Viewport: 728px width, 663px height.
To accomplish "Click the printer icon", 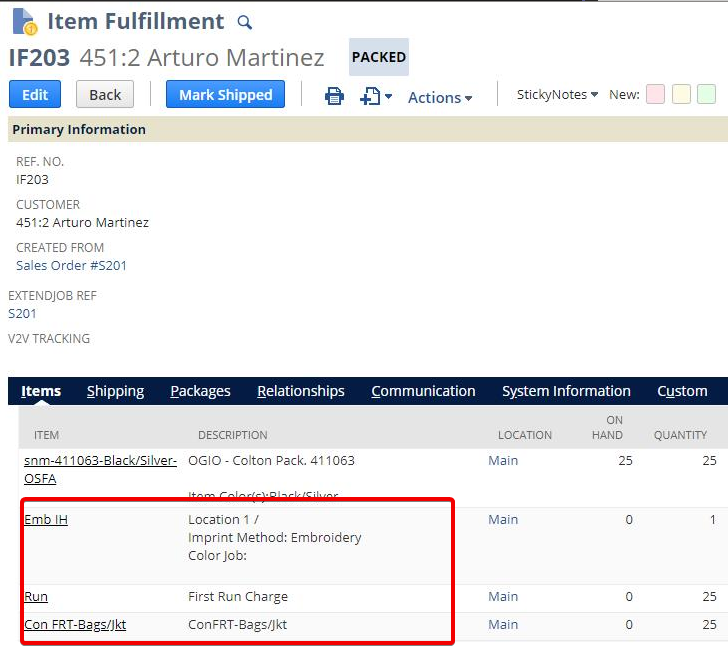I will (x=334, y=96).
